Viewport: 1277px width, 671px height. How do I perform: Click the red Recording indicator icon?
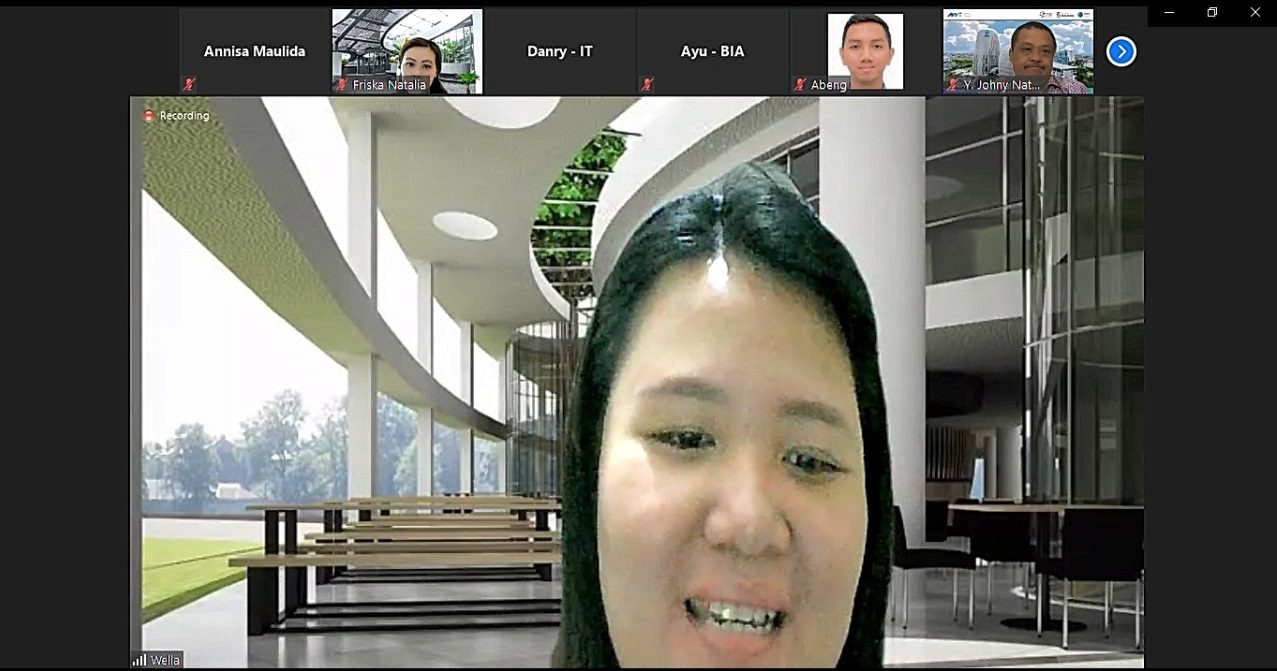pos(149,116)
